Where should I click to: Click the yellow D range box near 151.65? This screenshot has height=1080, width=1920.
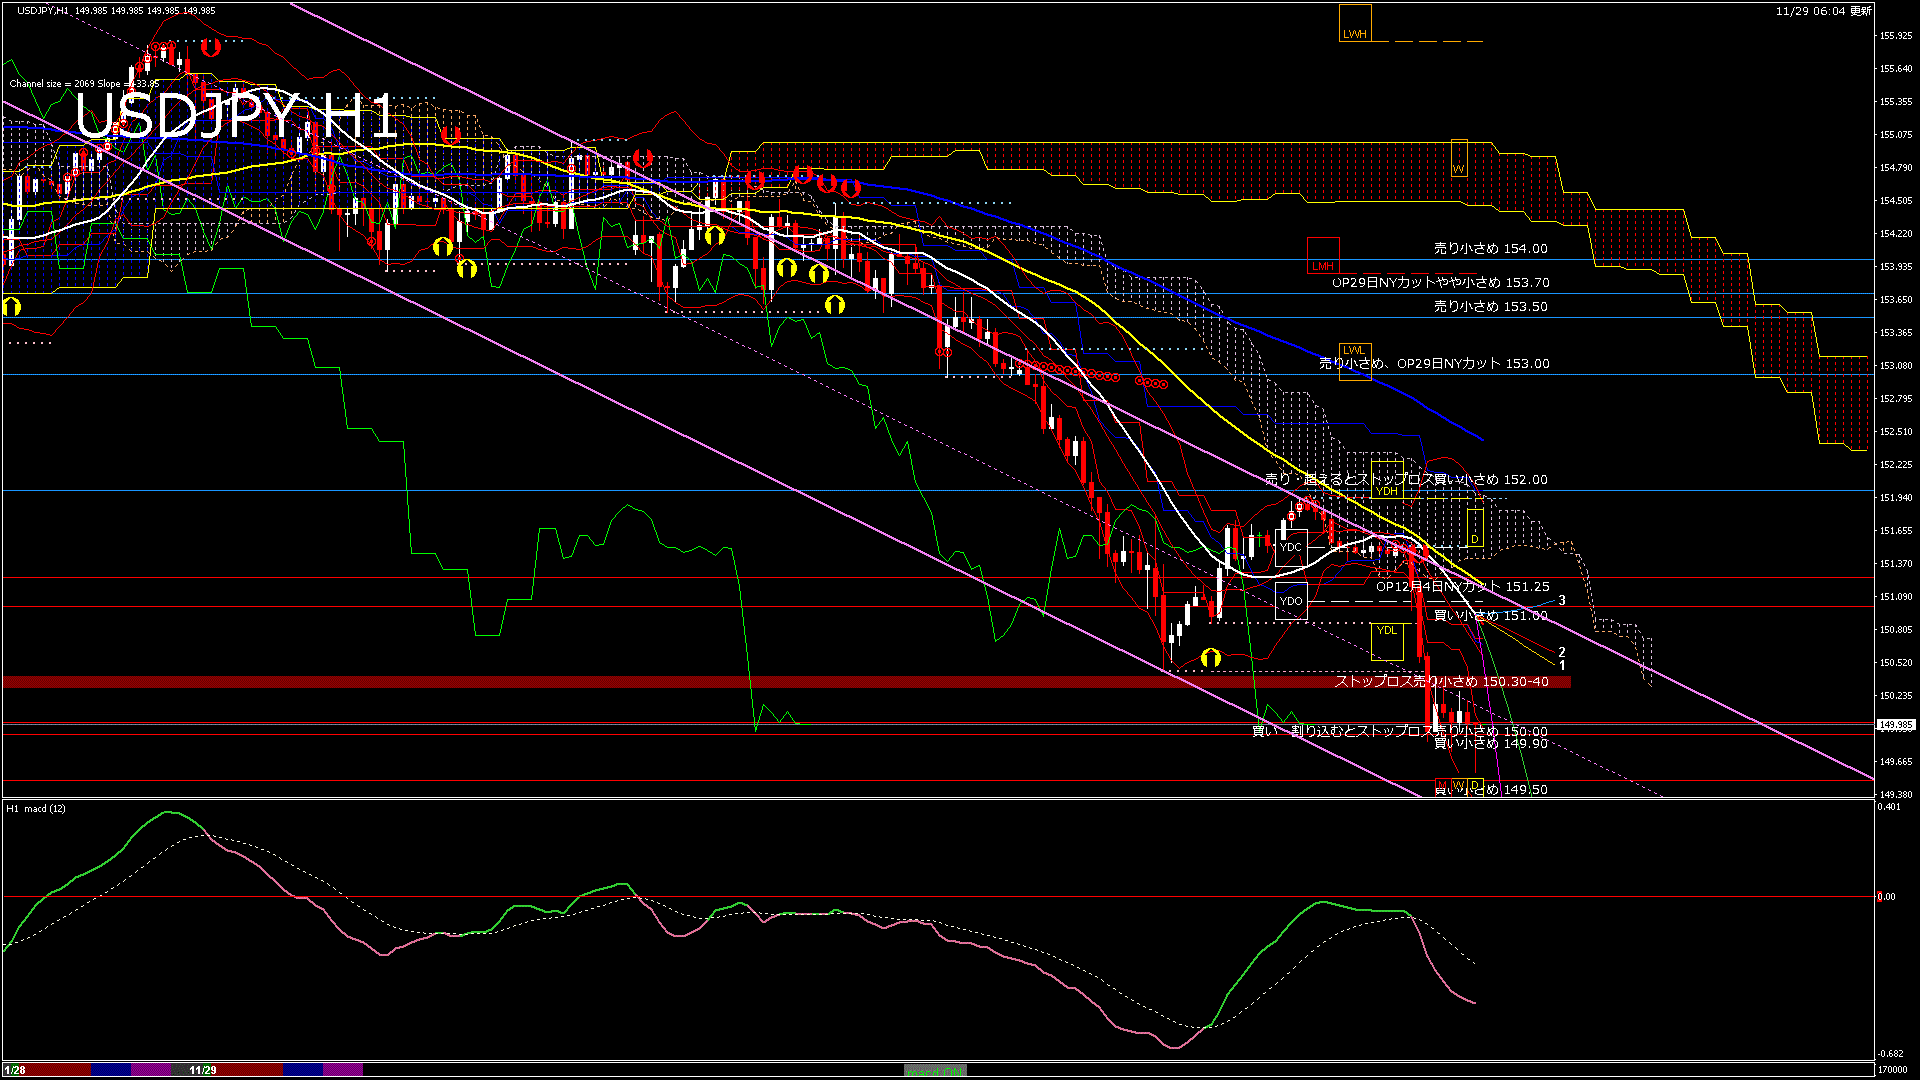(x=1474, y=528)
